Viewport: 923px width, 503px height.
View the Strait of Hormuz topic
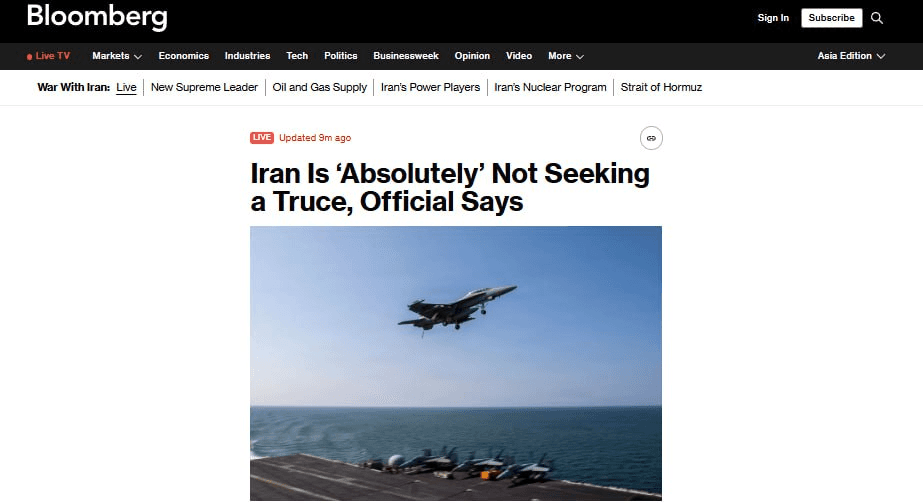(661, 87)
